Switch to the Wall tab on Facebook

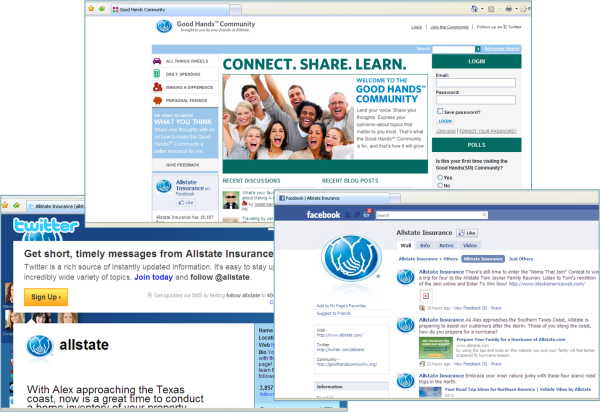pyautogui.click(x=406, y=245)
